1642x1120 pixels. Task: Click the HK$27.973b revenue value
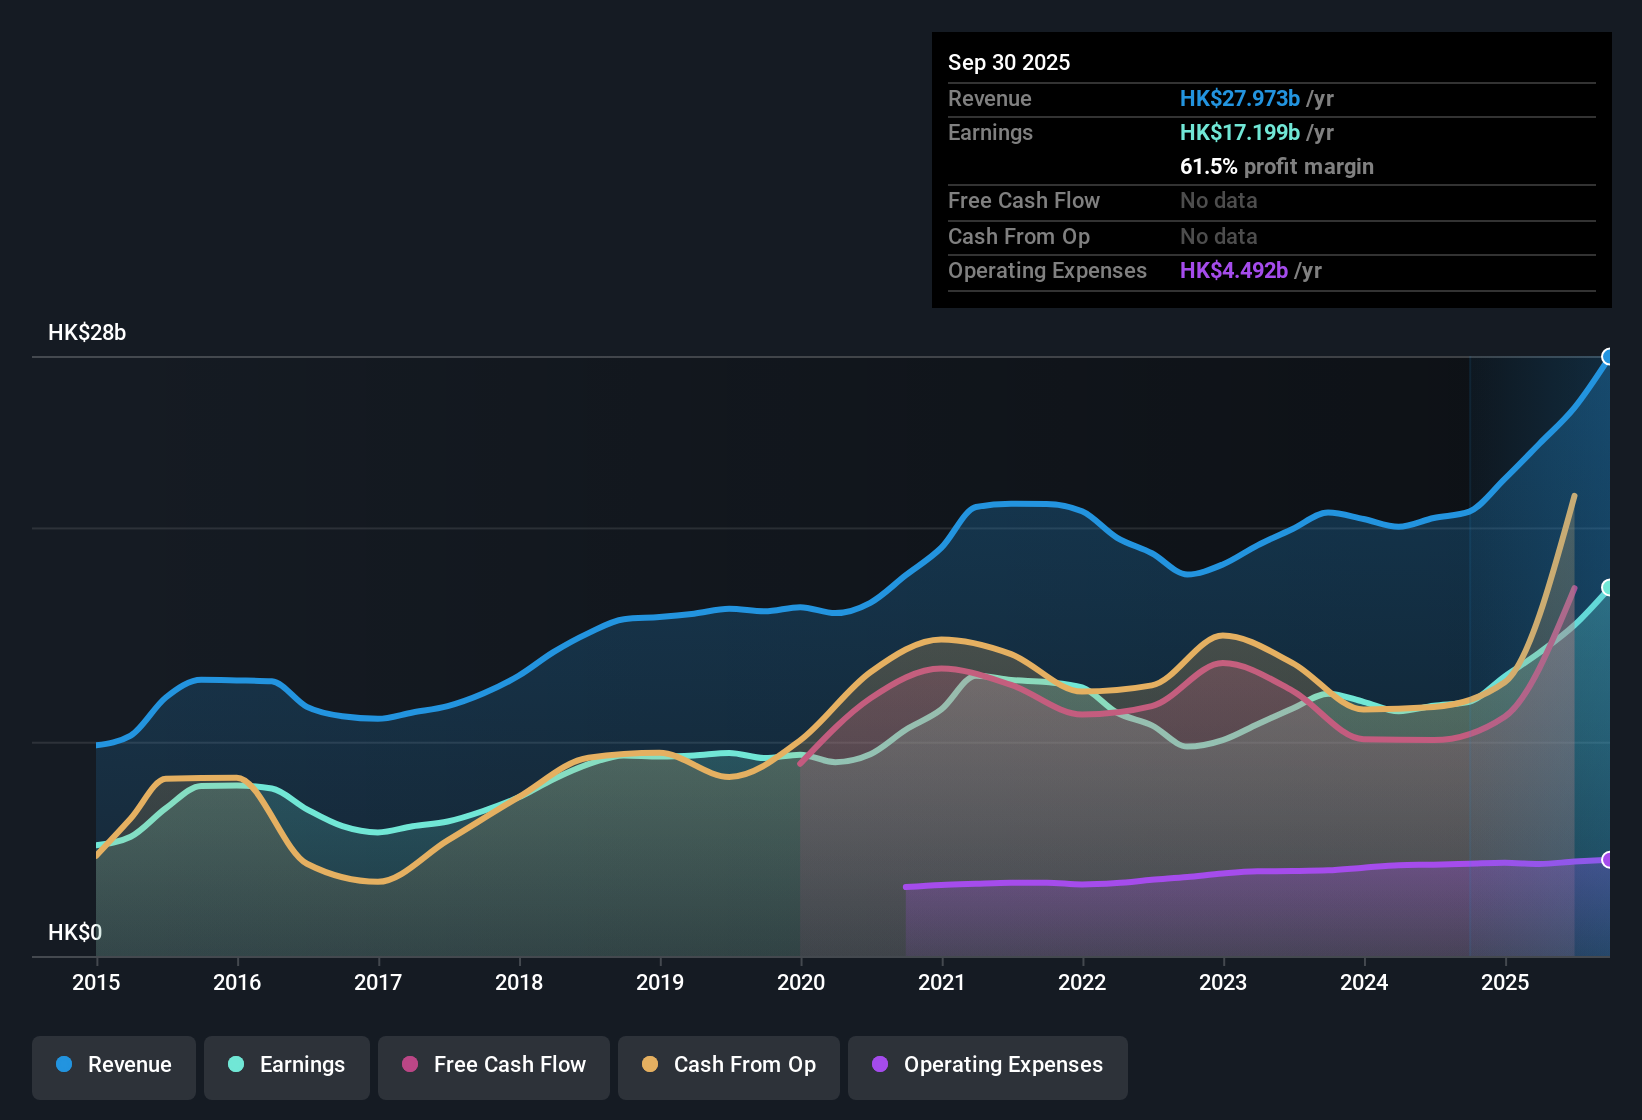coord(1240,98)
